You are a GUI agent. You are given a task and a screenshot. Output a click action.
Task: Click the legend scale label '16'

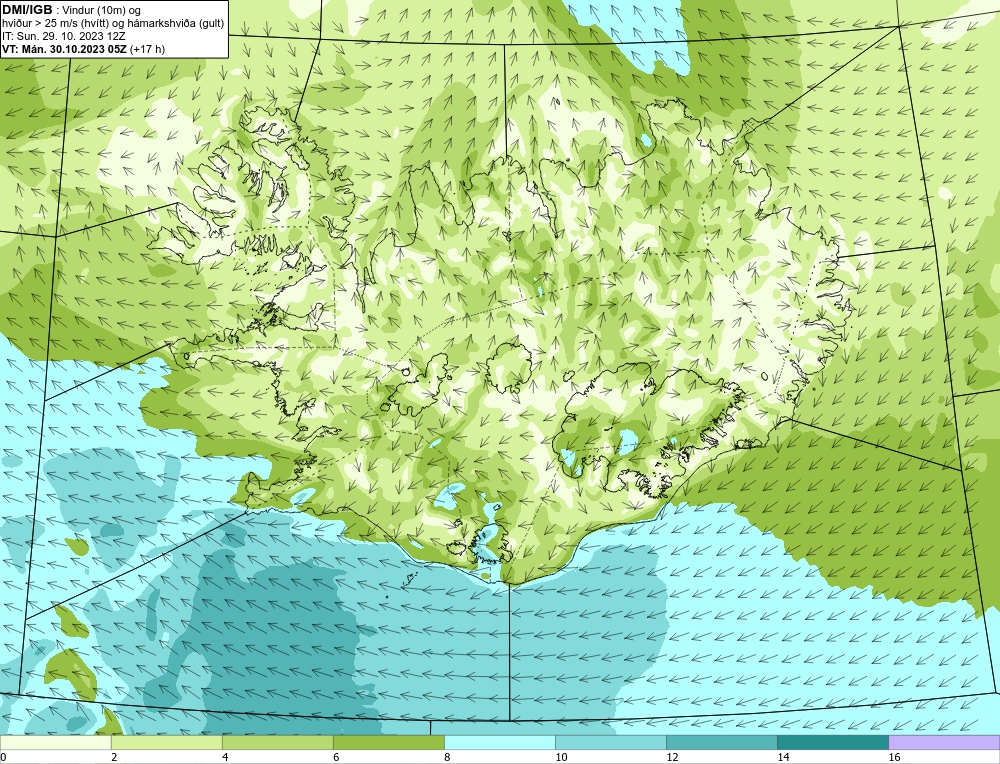point(893,757)
